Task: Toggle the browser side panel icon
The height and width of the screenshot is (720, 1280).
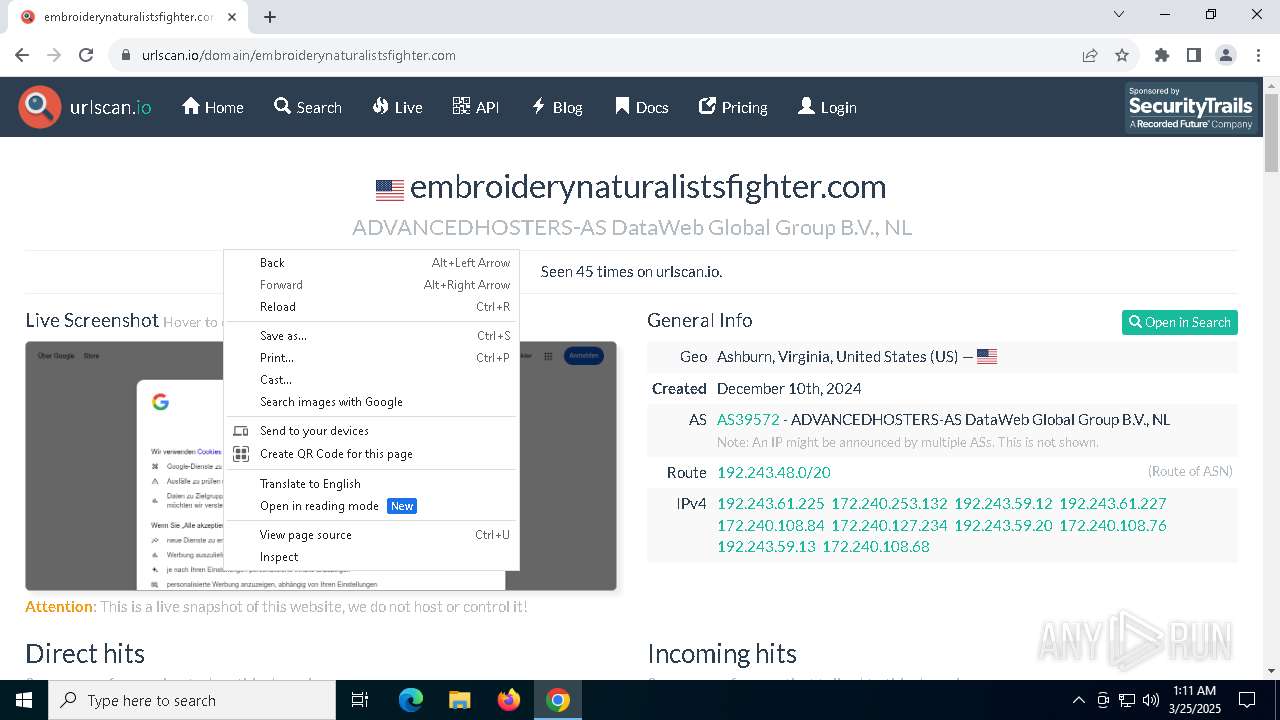Action: [x=1194, y=55]
